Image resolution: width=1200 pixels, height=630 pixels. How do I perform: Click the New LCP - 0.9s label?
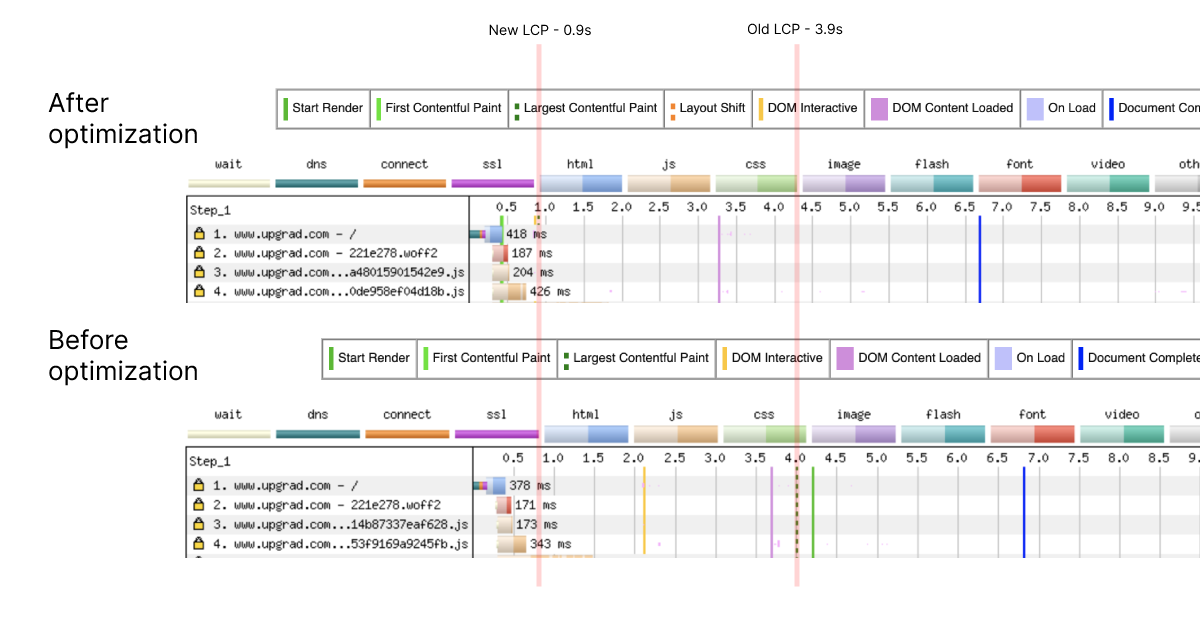point(539,30)
